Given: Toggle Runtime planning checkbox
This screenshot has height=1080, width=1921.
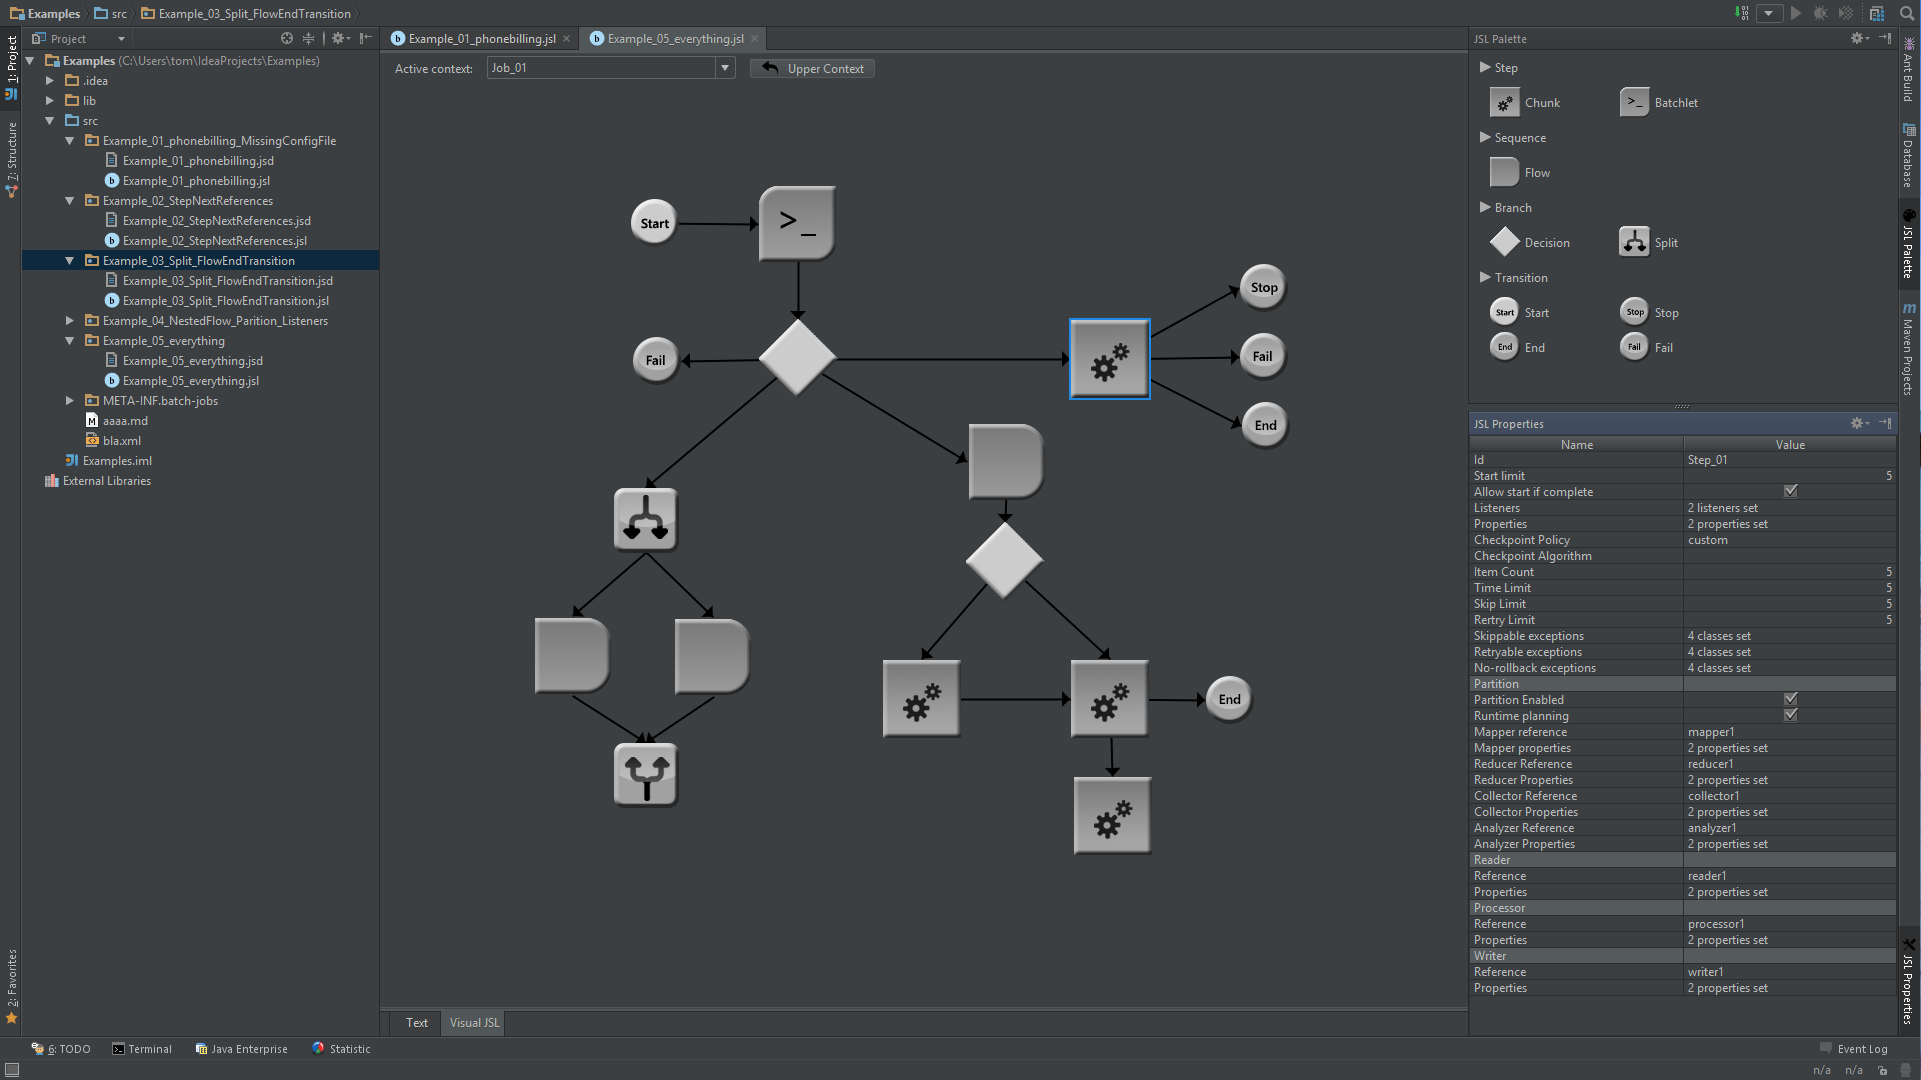Looking at the screenshot, I should click(1790, 716).
